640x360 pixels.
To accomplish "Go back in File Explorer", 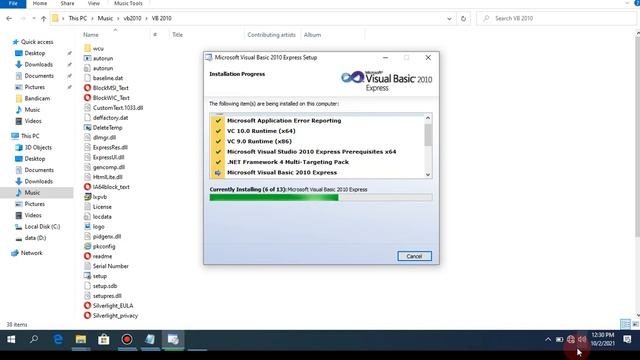I will (9, 18).
